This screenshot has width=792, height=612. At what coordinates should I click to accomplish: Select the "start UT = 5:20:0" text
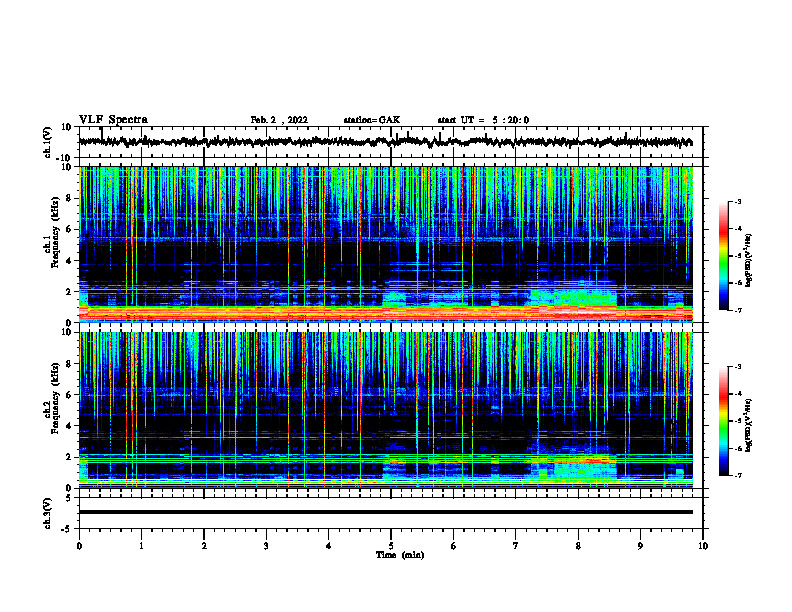click(x=483, y=120)
